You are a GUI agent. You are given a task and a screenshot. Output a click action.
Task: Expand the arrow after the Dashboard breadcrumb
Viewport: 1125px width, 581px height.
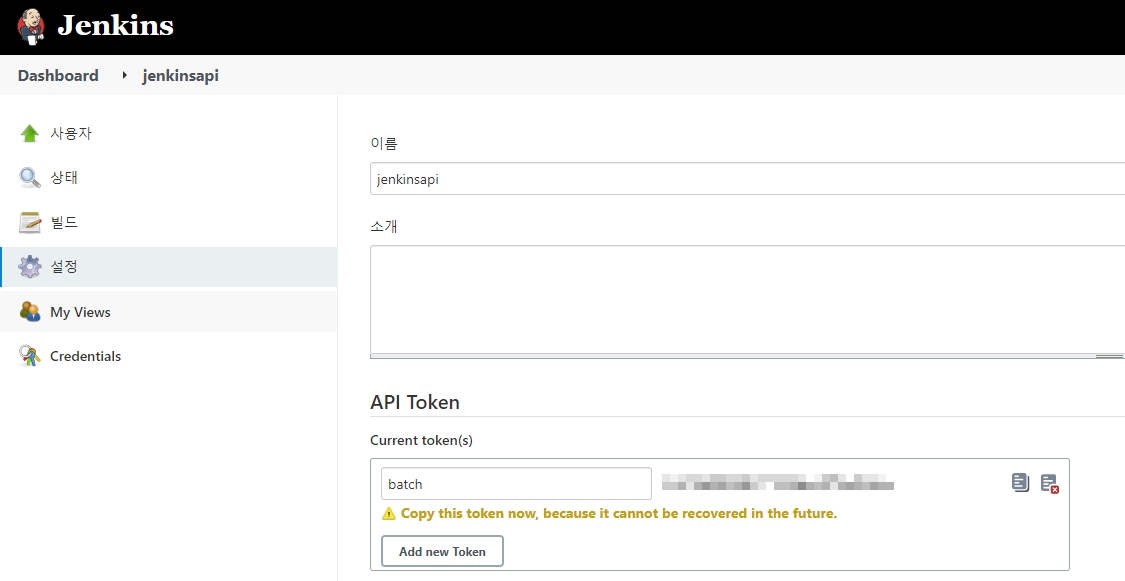pos(124,75)
